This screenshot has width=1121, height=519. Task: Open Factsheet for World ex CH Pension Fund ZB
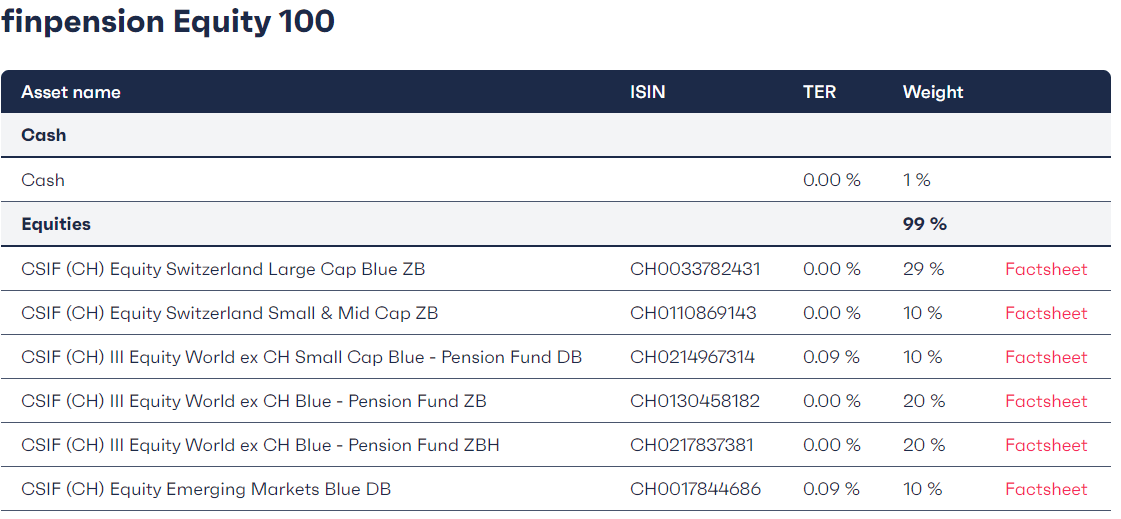point(1046,401)
